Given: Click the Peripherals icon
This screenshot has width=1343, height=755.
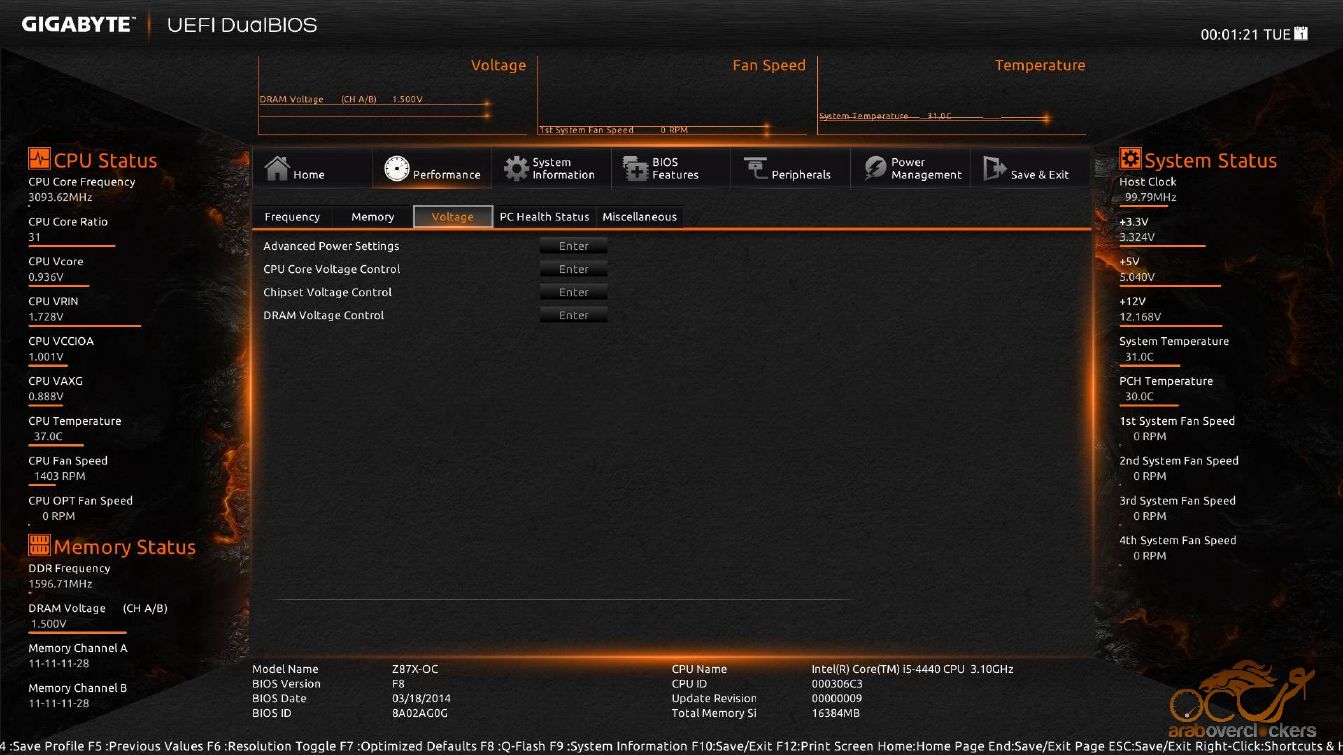Looking at the screenshot, I should coord(755,169).
